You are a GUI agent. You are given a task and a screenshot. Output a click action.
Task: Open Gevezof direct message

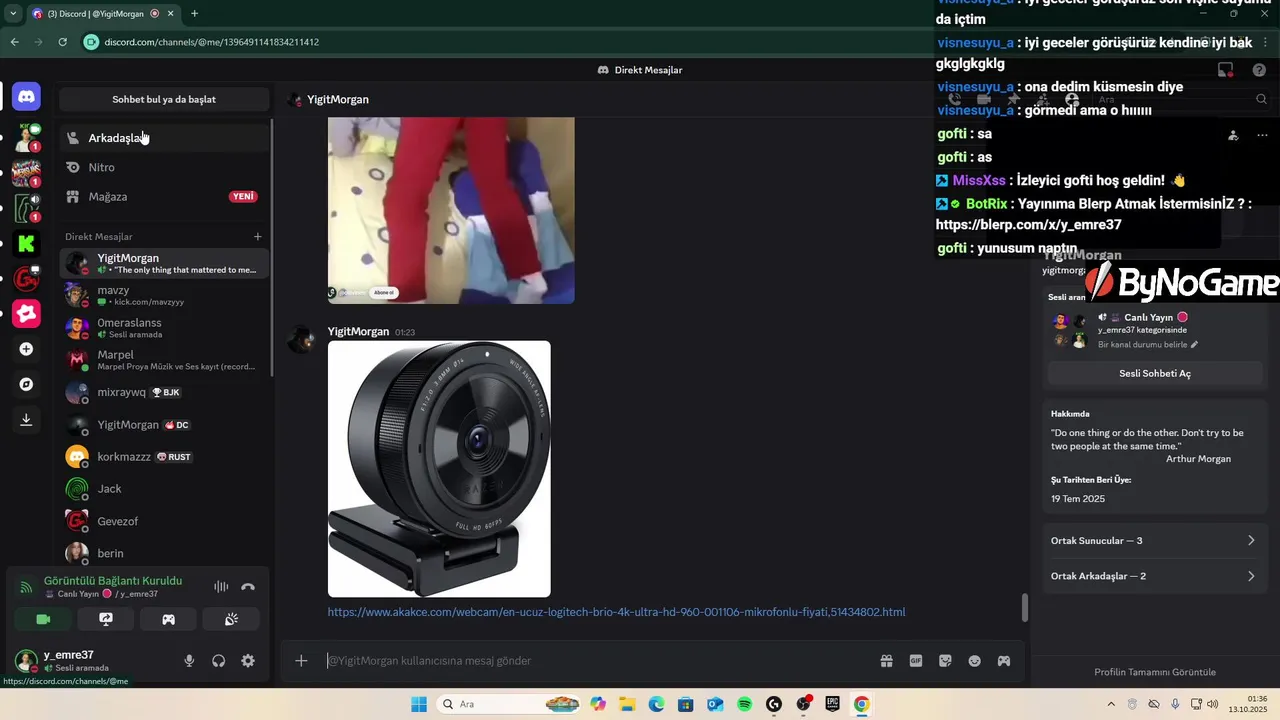[x=163, y=521]
